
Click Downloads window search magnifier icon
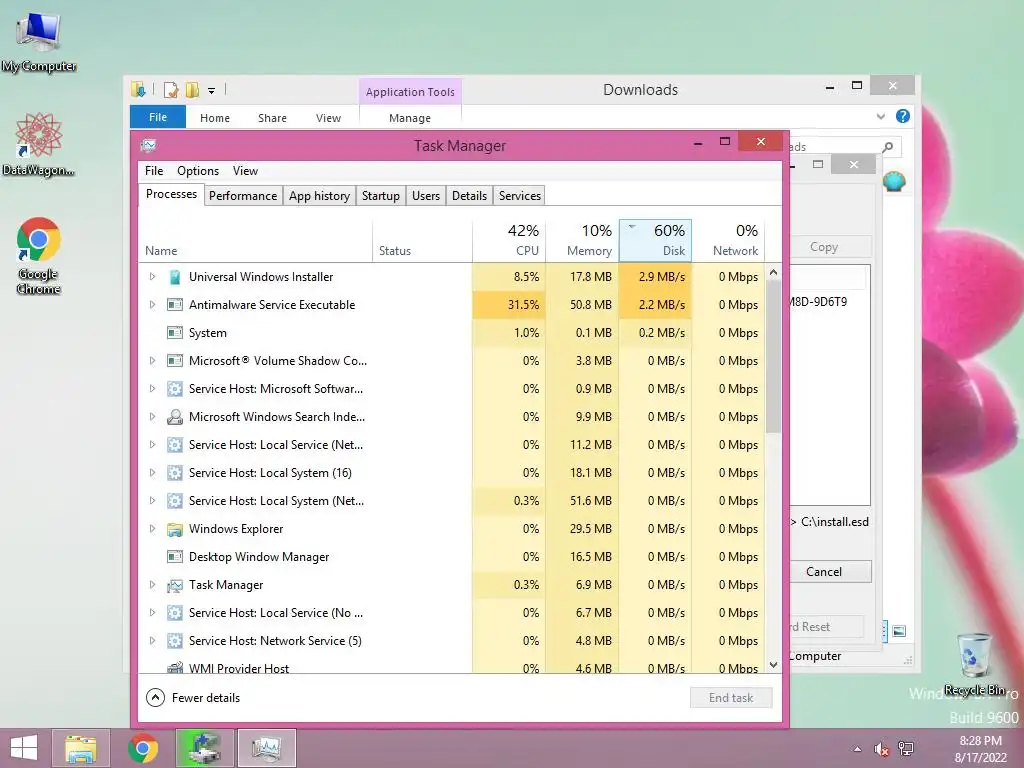tap(888, 147)
